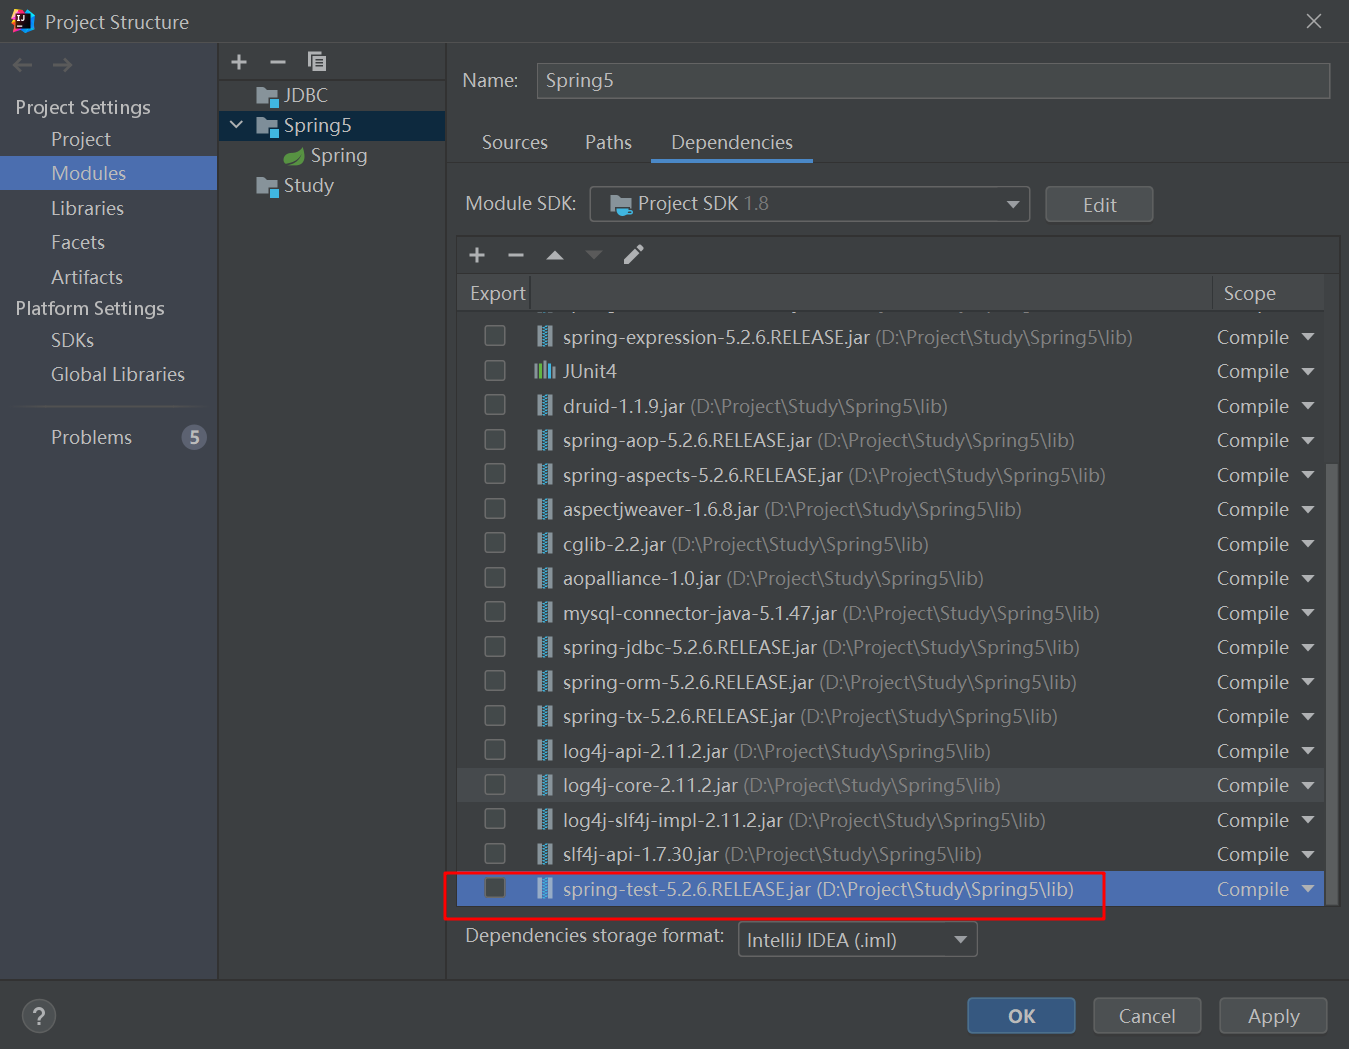This screenshot has height=1049, width=1349.
Task: Remove selected module with minus icon
Action: click(x=278, y=62)
